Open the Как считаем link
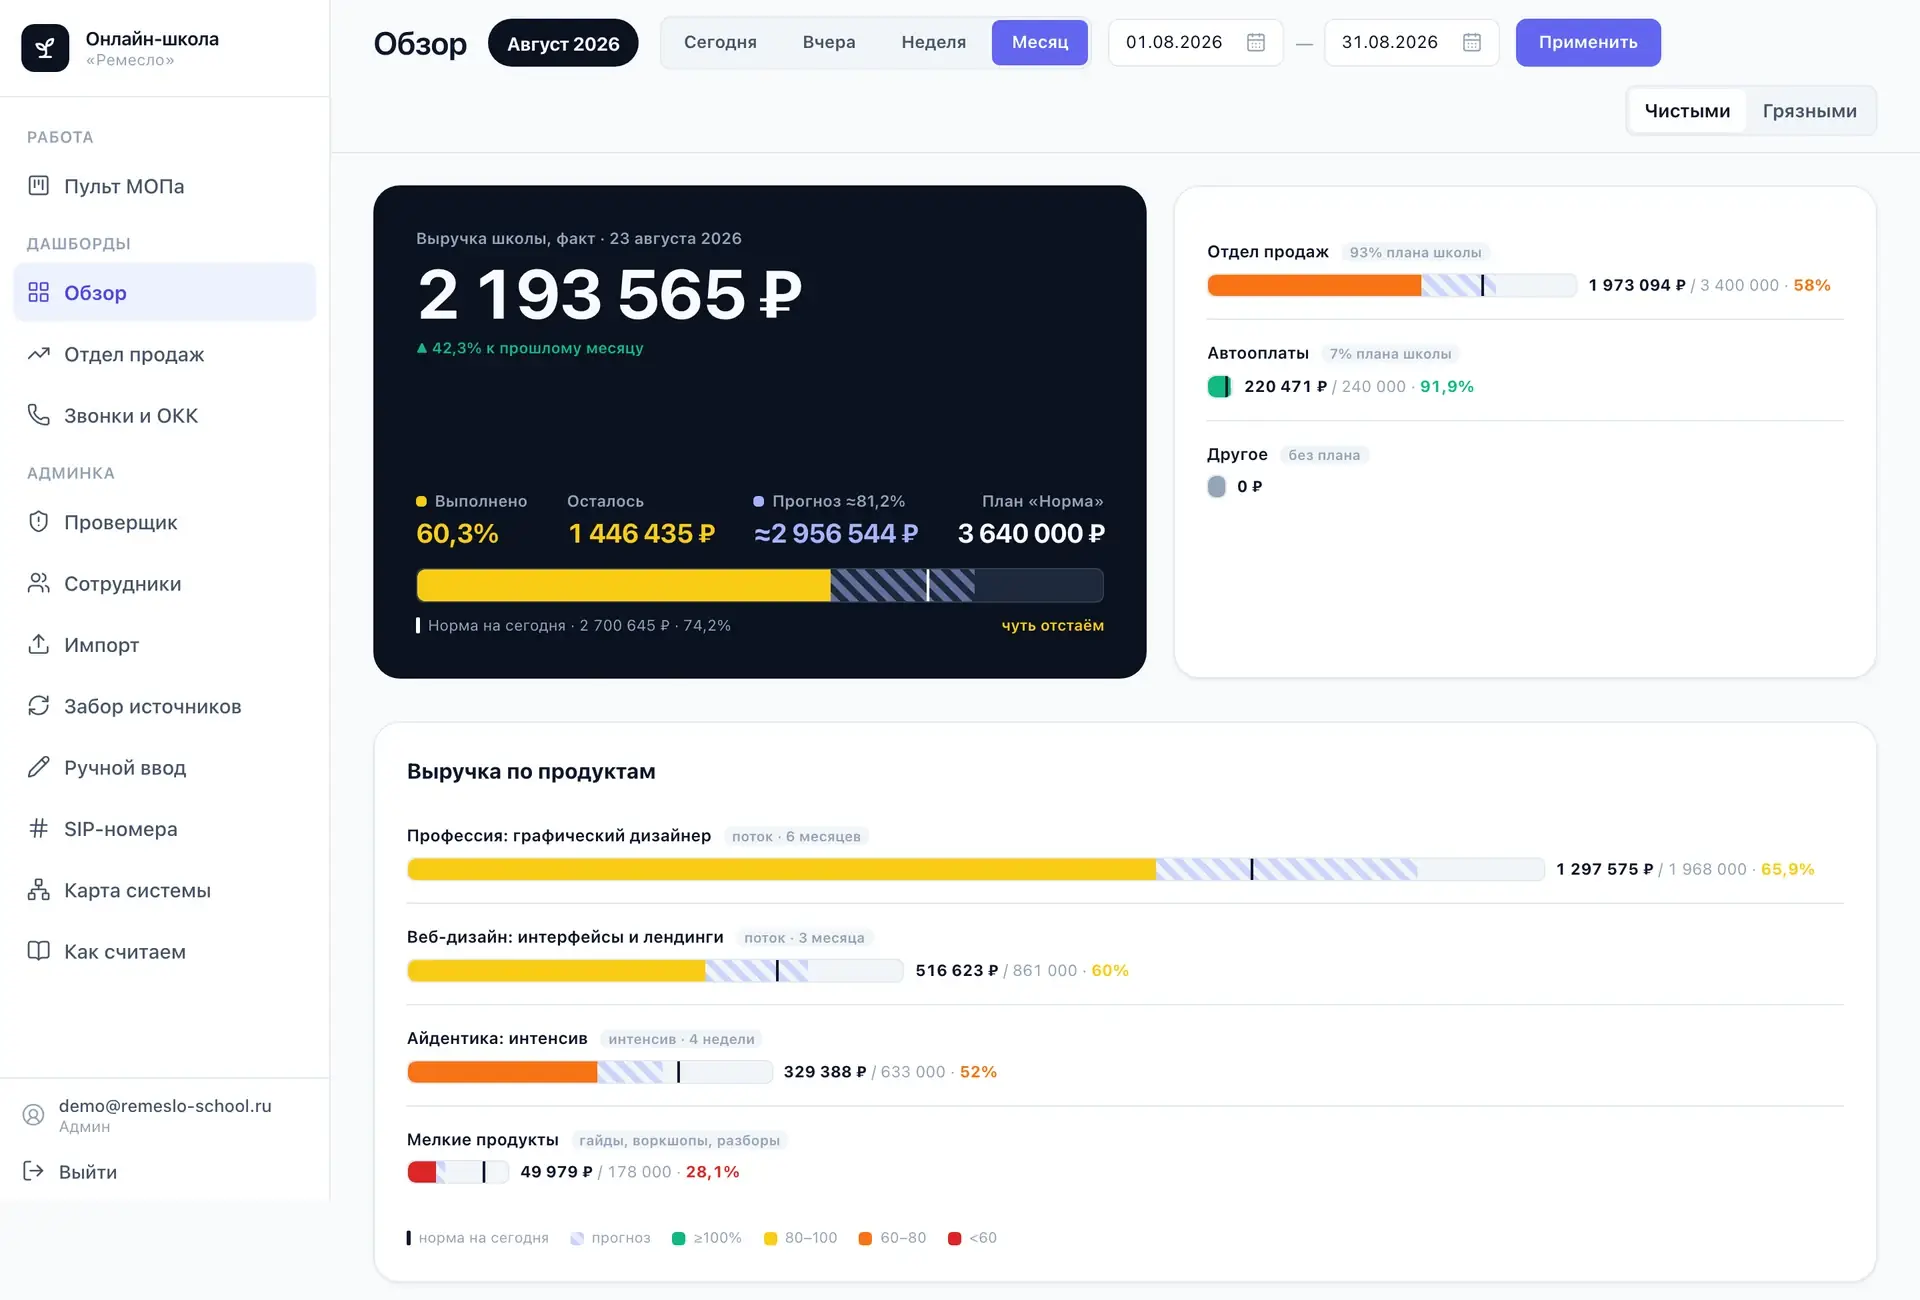 point(165,951)
